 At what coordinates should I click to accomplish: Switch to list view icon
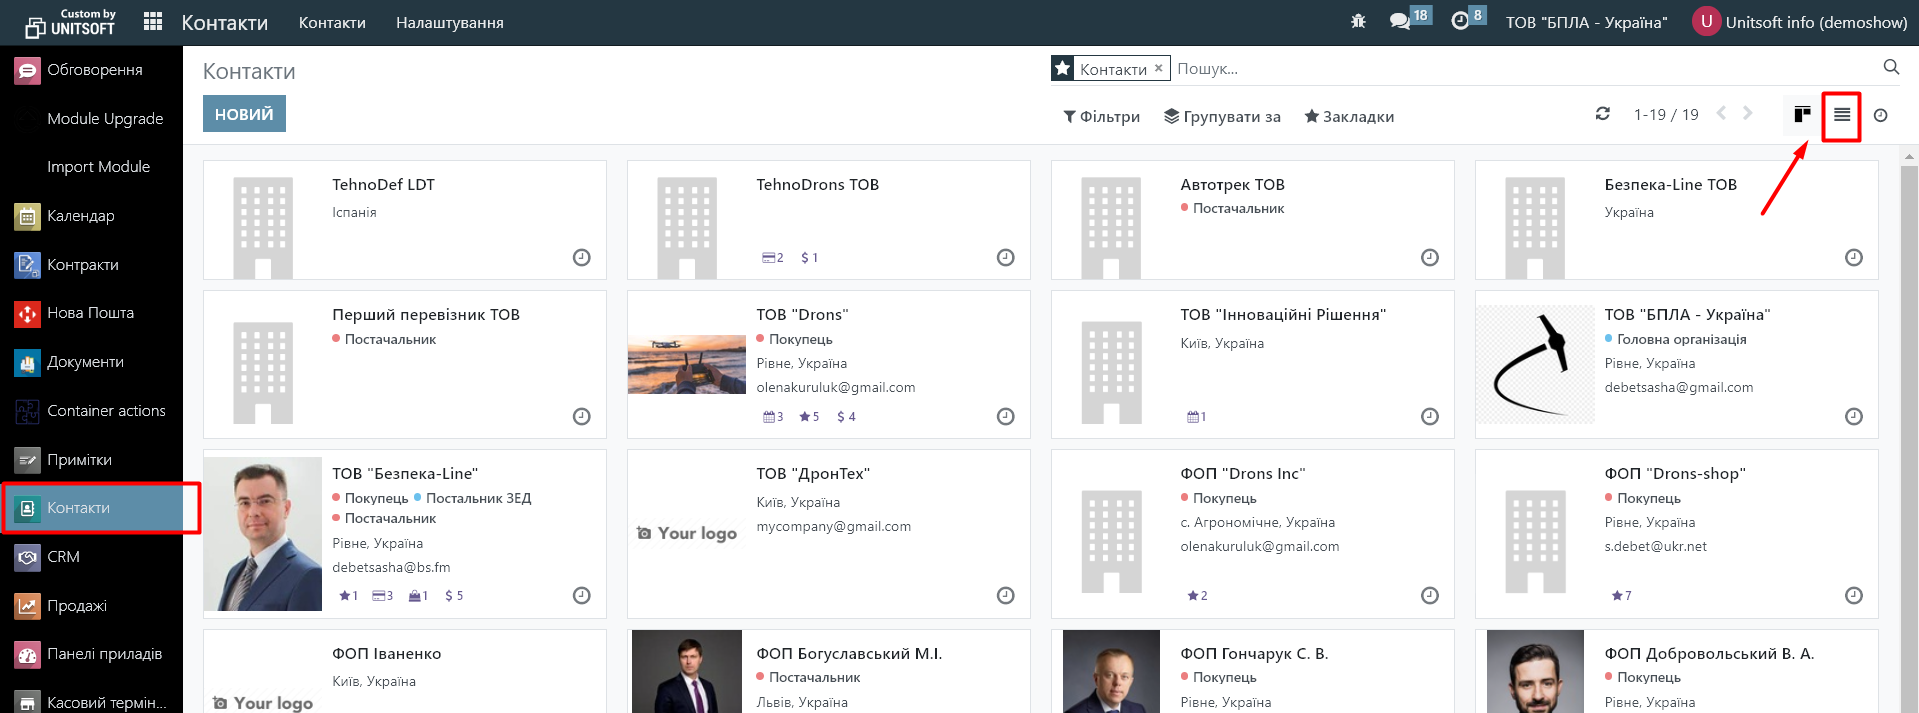[x=1841, y=115]
